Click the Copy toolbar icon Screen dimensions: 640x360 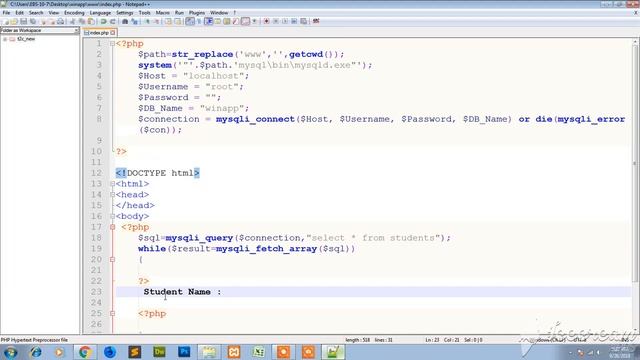pos(82,21)
